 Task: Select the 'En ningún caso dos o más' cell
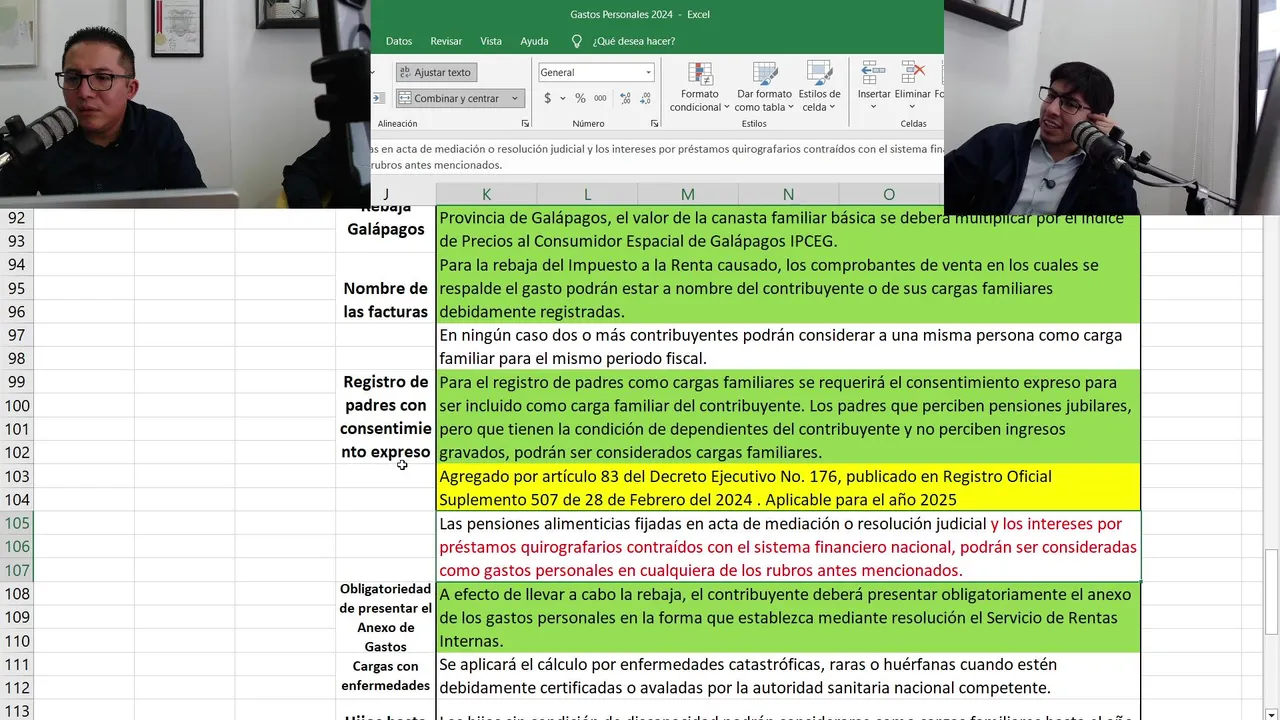click(788, 346)
